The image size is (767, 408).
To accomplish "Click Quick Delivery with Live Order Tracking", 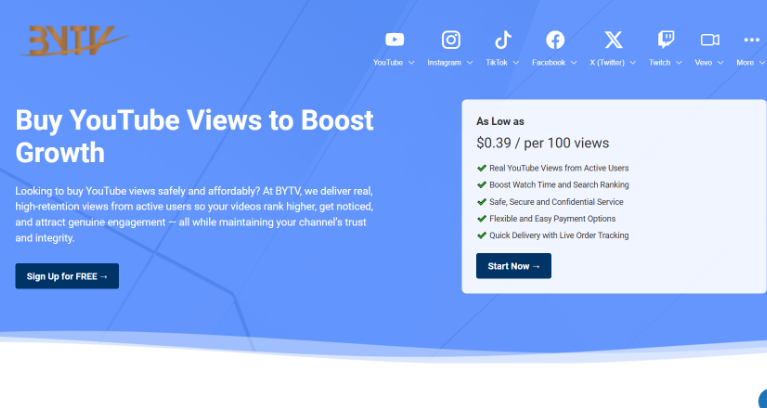I will click(559, 235).
